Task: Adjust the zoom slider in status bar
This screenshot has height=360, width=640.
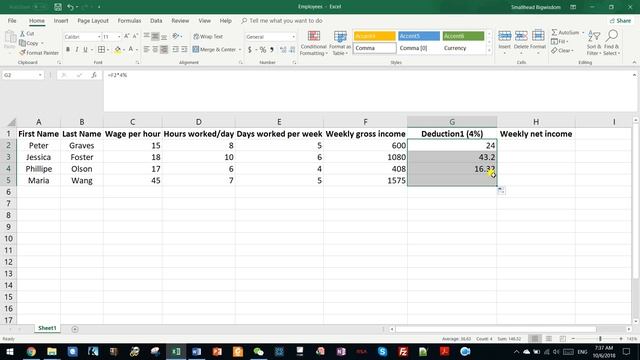Action: click(x=600, y=339)
